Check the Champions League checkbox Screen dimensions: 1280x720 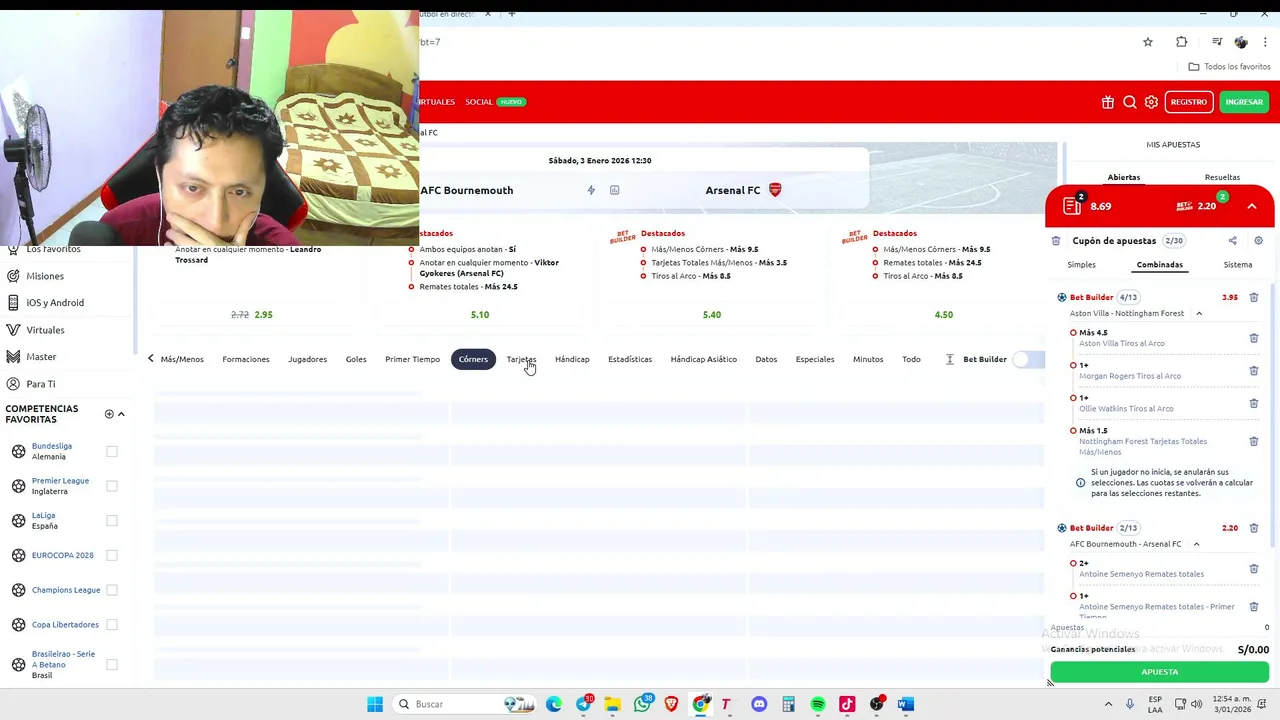[x=112, y=590]
